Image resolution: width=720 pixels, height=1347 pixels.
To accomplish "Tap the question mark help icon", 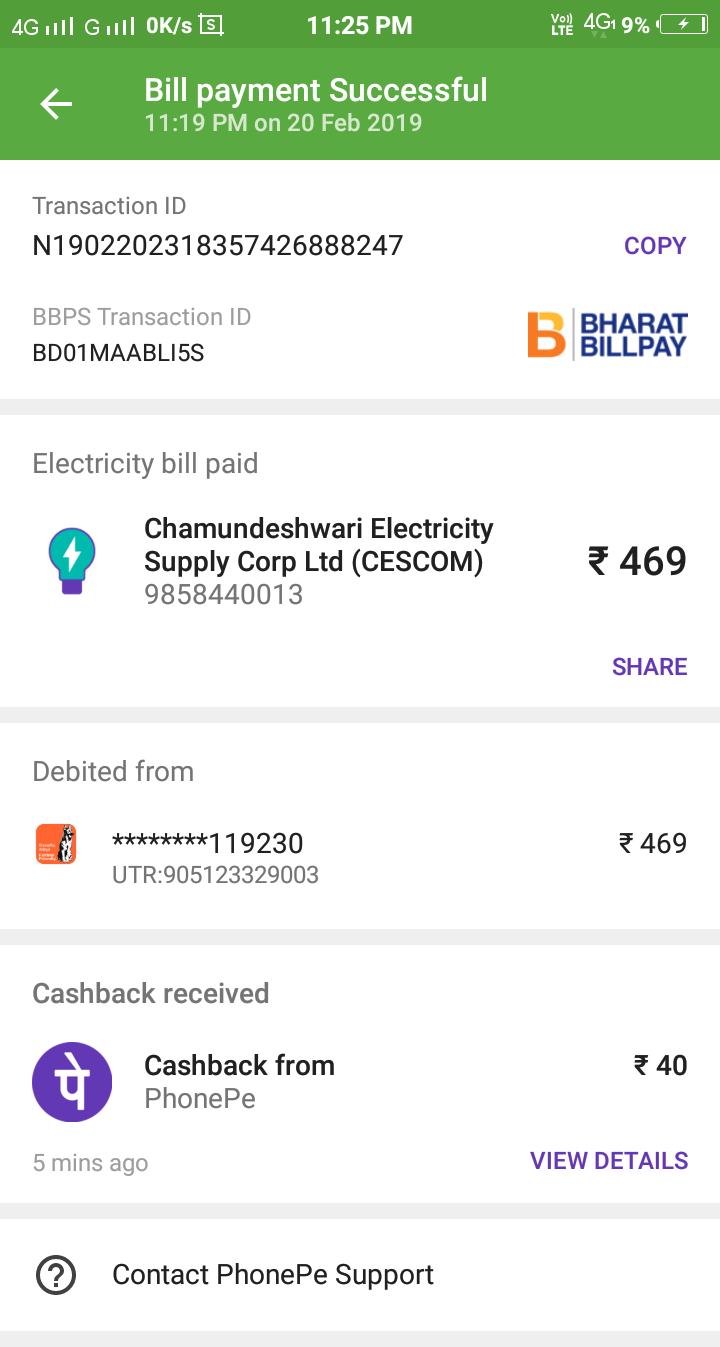I will 56,1275.
